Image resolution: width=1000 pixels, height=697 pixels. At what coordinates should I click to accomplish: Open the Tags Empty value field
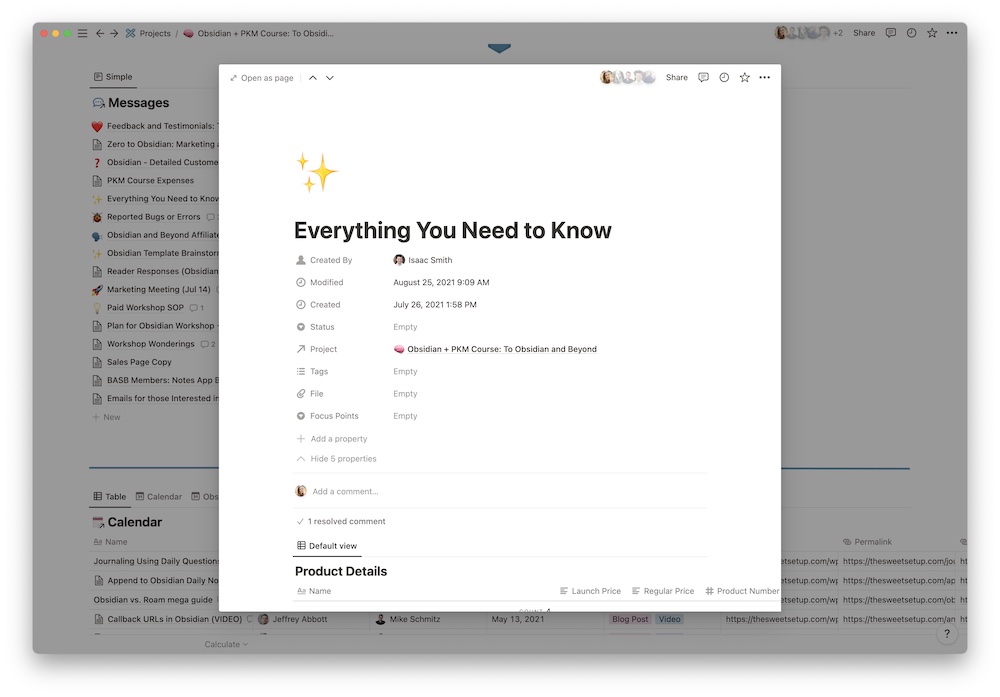click(405, 371)
